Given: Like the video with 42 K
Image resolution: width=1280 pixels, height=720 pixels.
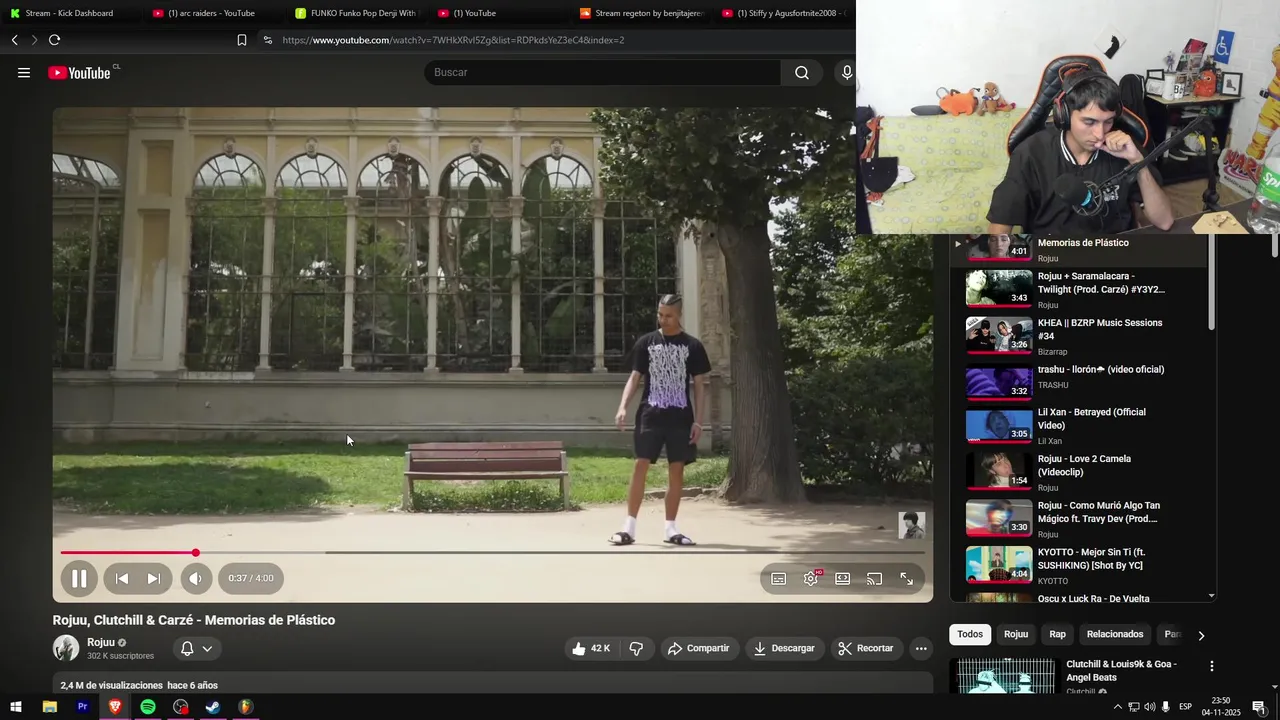Looking at the screenshot, I should tap(591, 648).
